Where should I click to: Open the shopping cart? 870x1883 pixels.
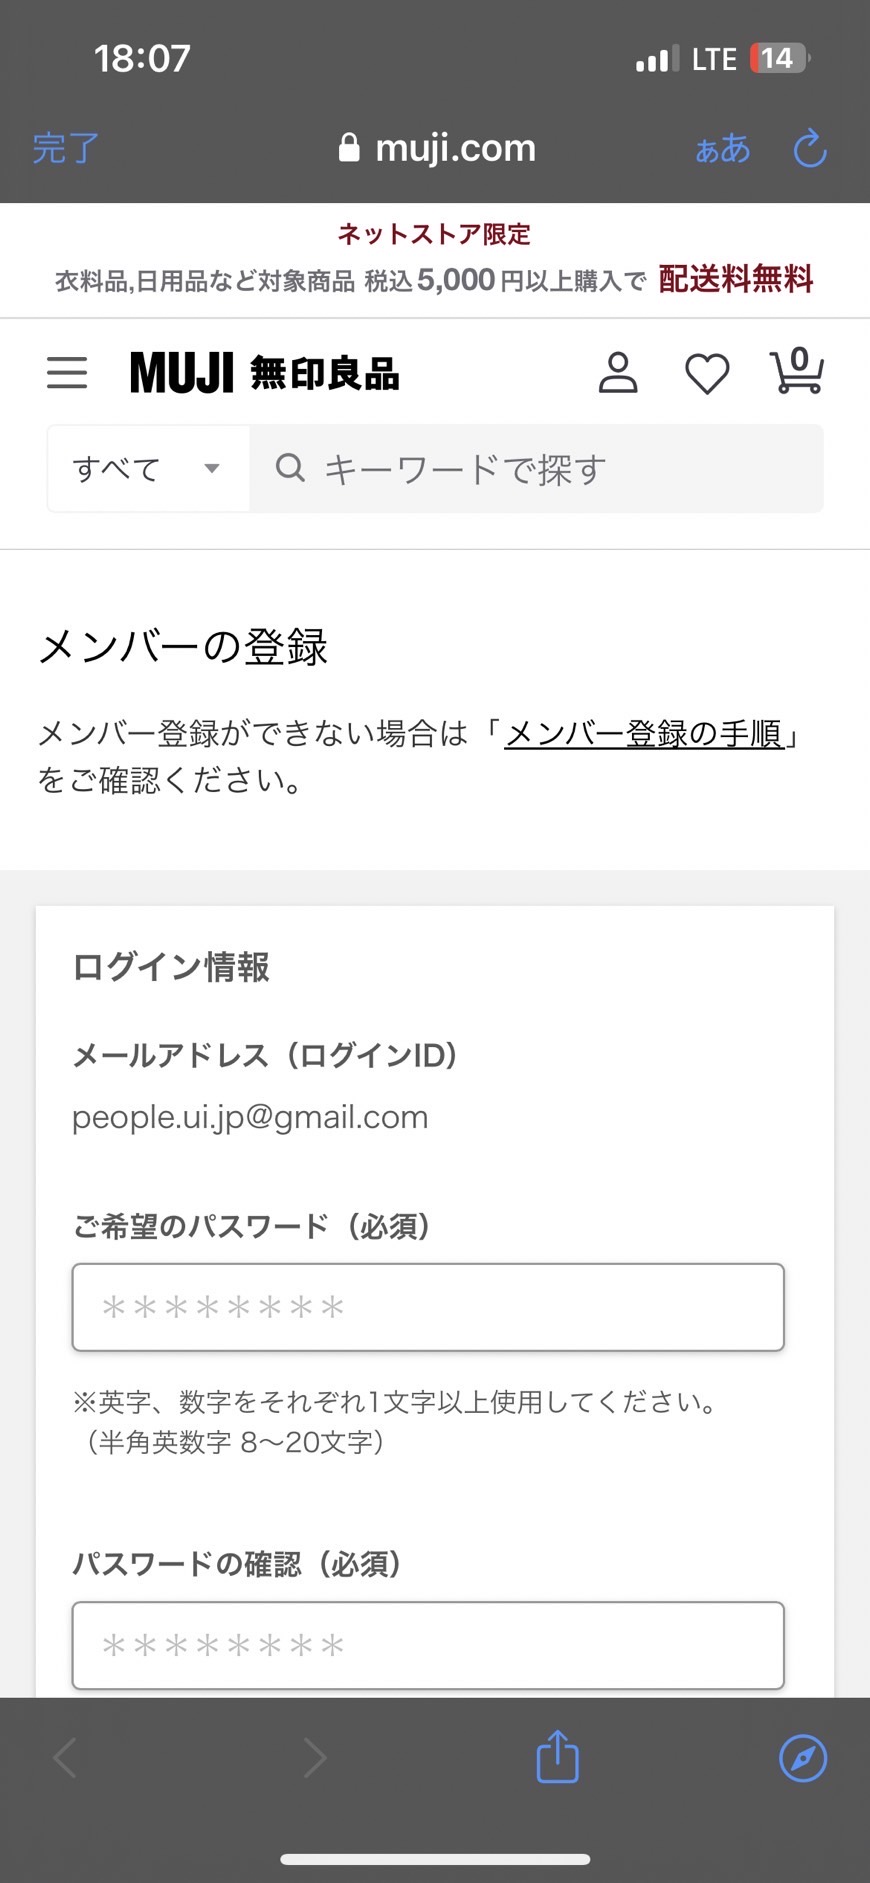click(797, 371)
